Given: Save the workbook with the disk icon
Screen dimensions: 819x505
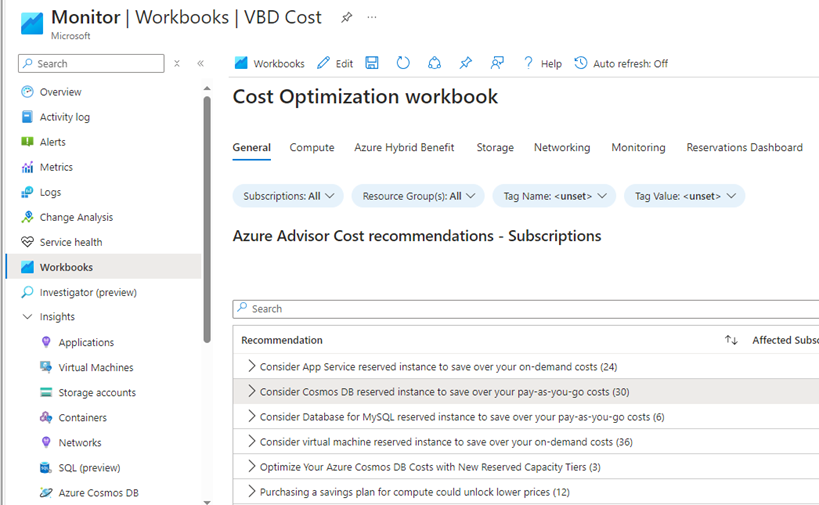Looking at the screenshot, I should tap(372, 63).
